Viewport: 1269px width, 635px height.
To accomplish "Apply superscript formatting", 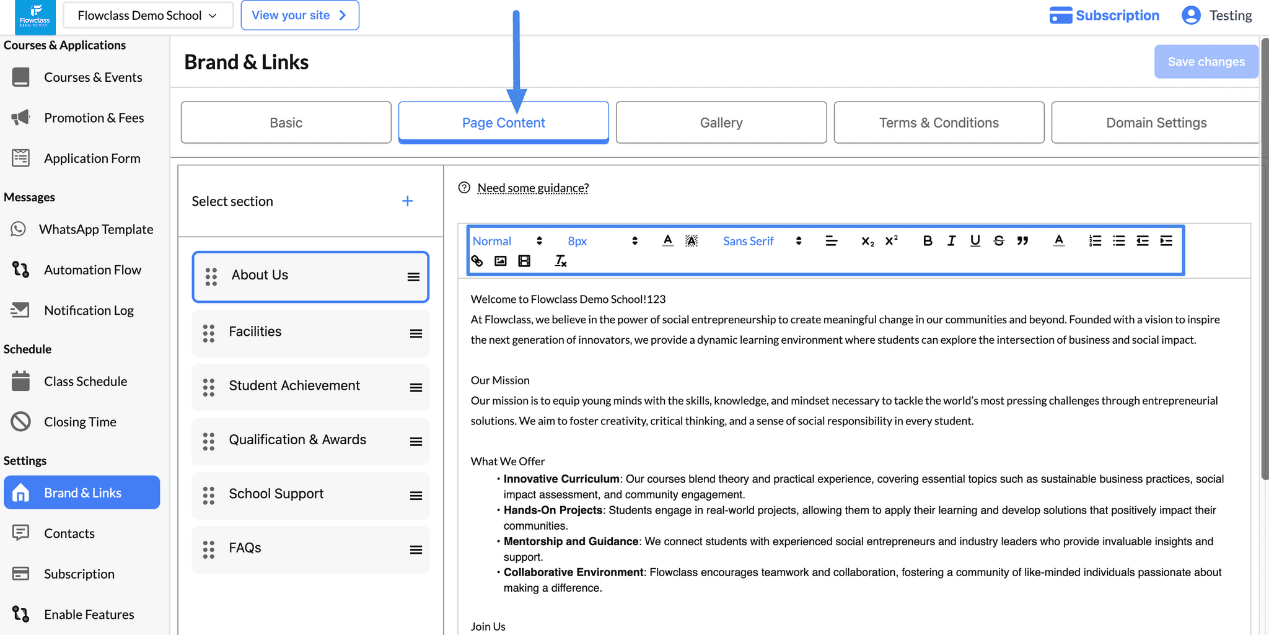I will click(891, 241).
